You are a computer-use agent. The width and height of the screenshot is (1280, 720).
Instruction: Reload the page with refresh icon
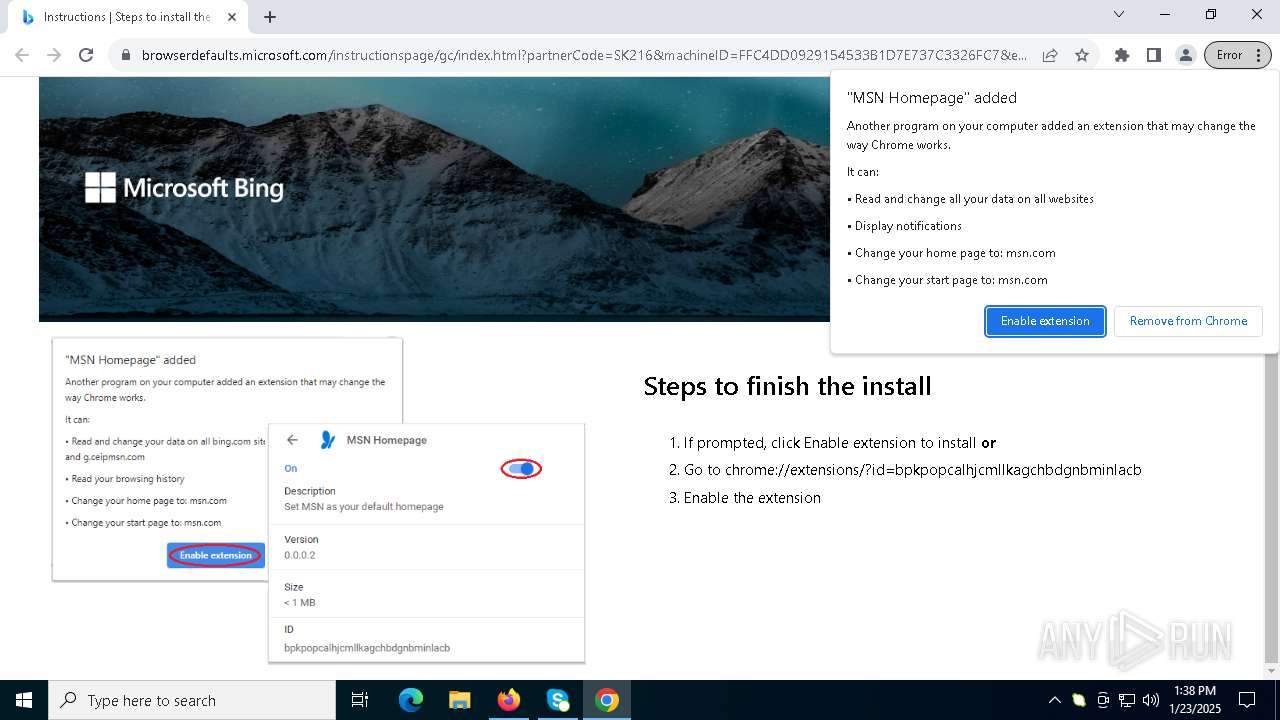point(86,55)
